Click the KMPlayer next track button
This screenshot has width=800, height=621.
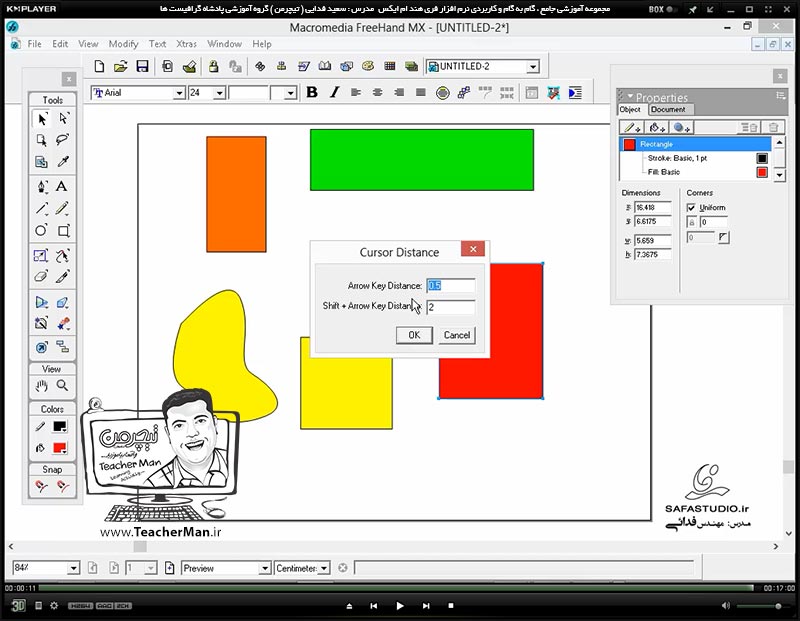tap(426, 606)
